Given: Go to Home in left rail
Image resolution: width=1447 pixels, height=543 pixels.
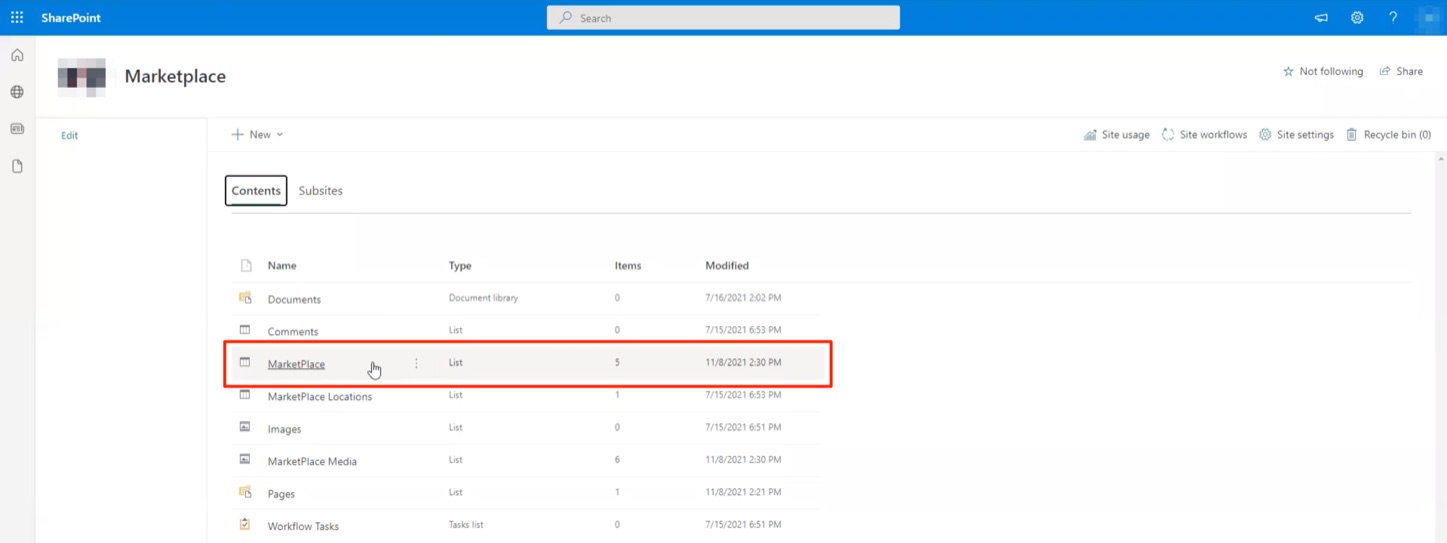Looking at the screenshot, I should point(17,55).
